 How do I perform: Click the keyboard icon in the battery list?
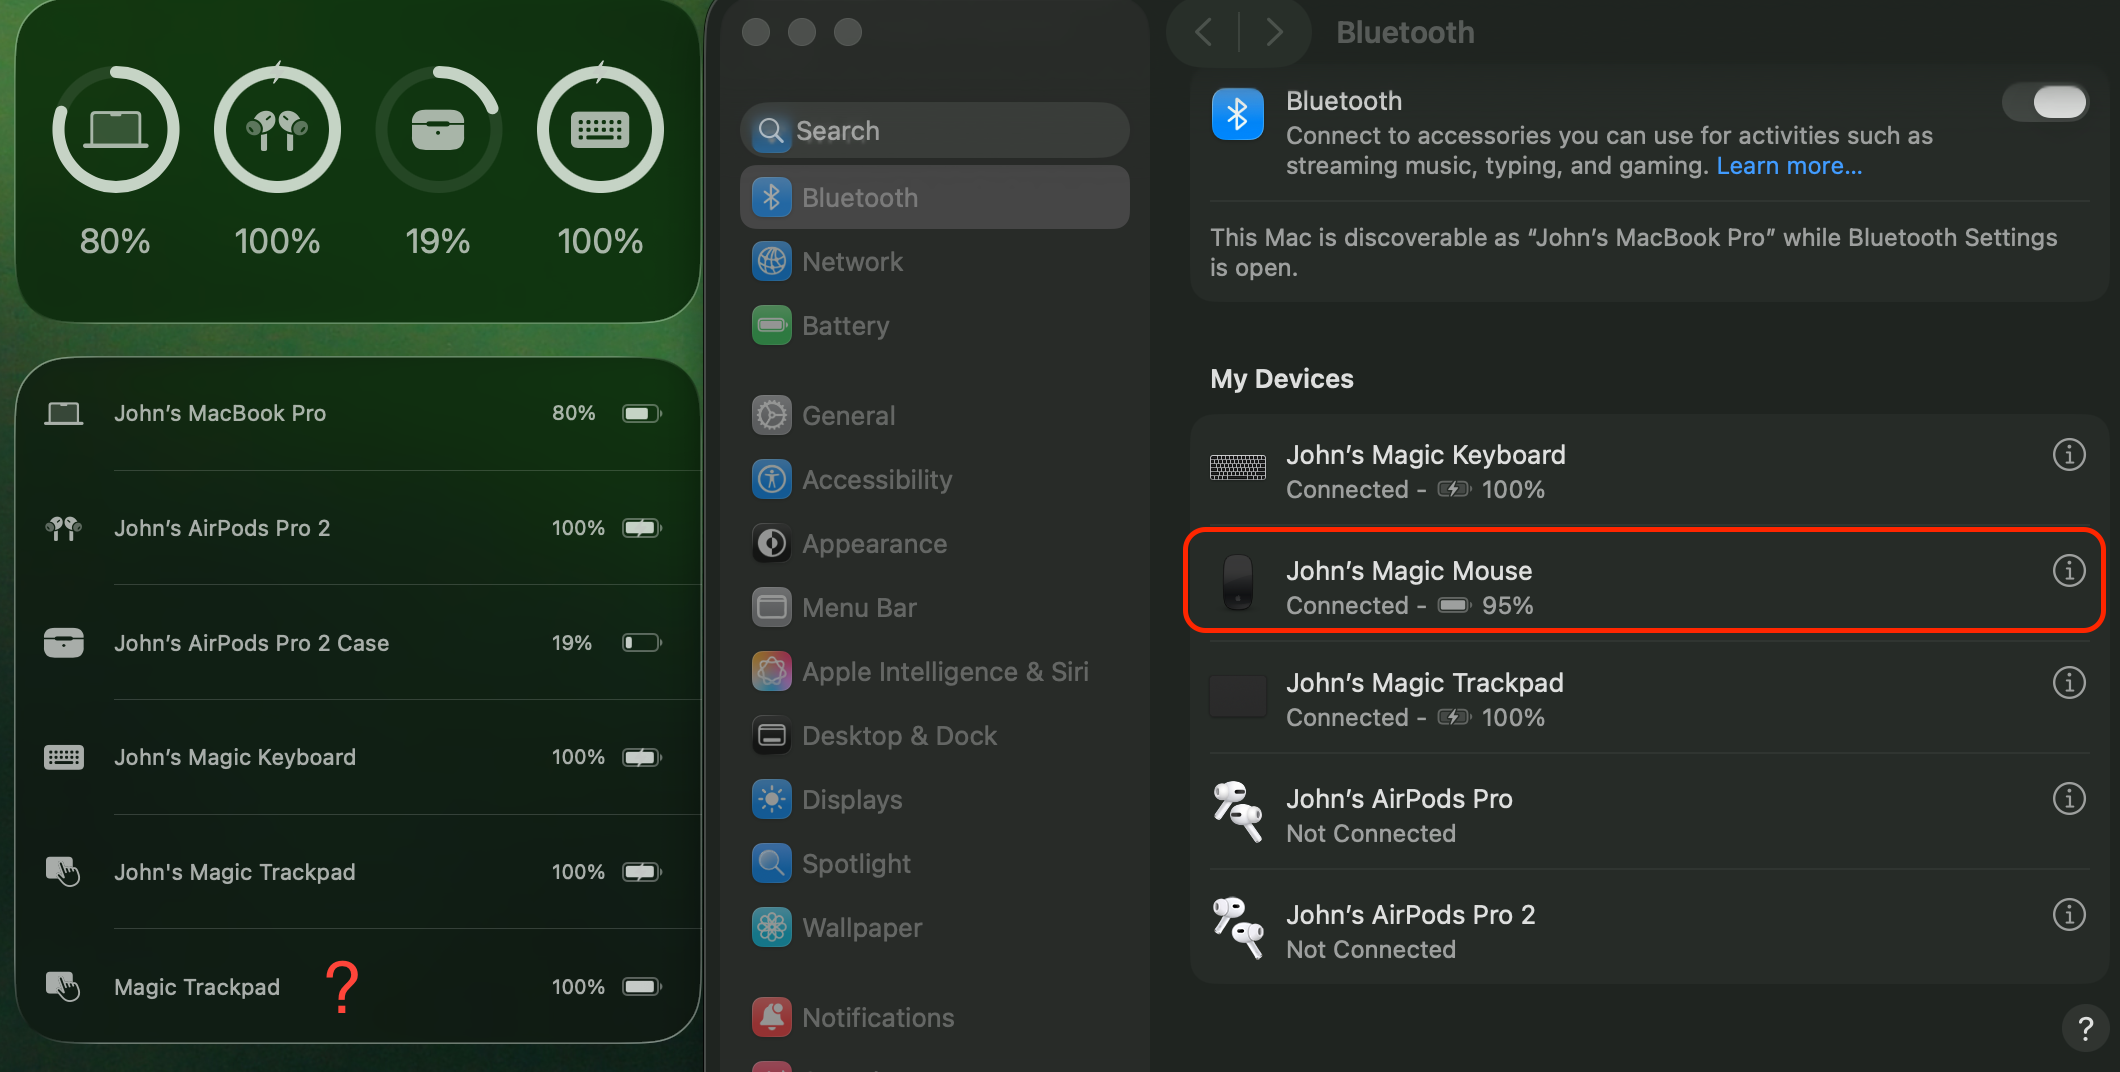[64, 757]
